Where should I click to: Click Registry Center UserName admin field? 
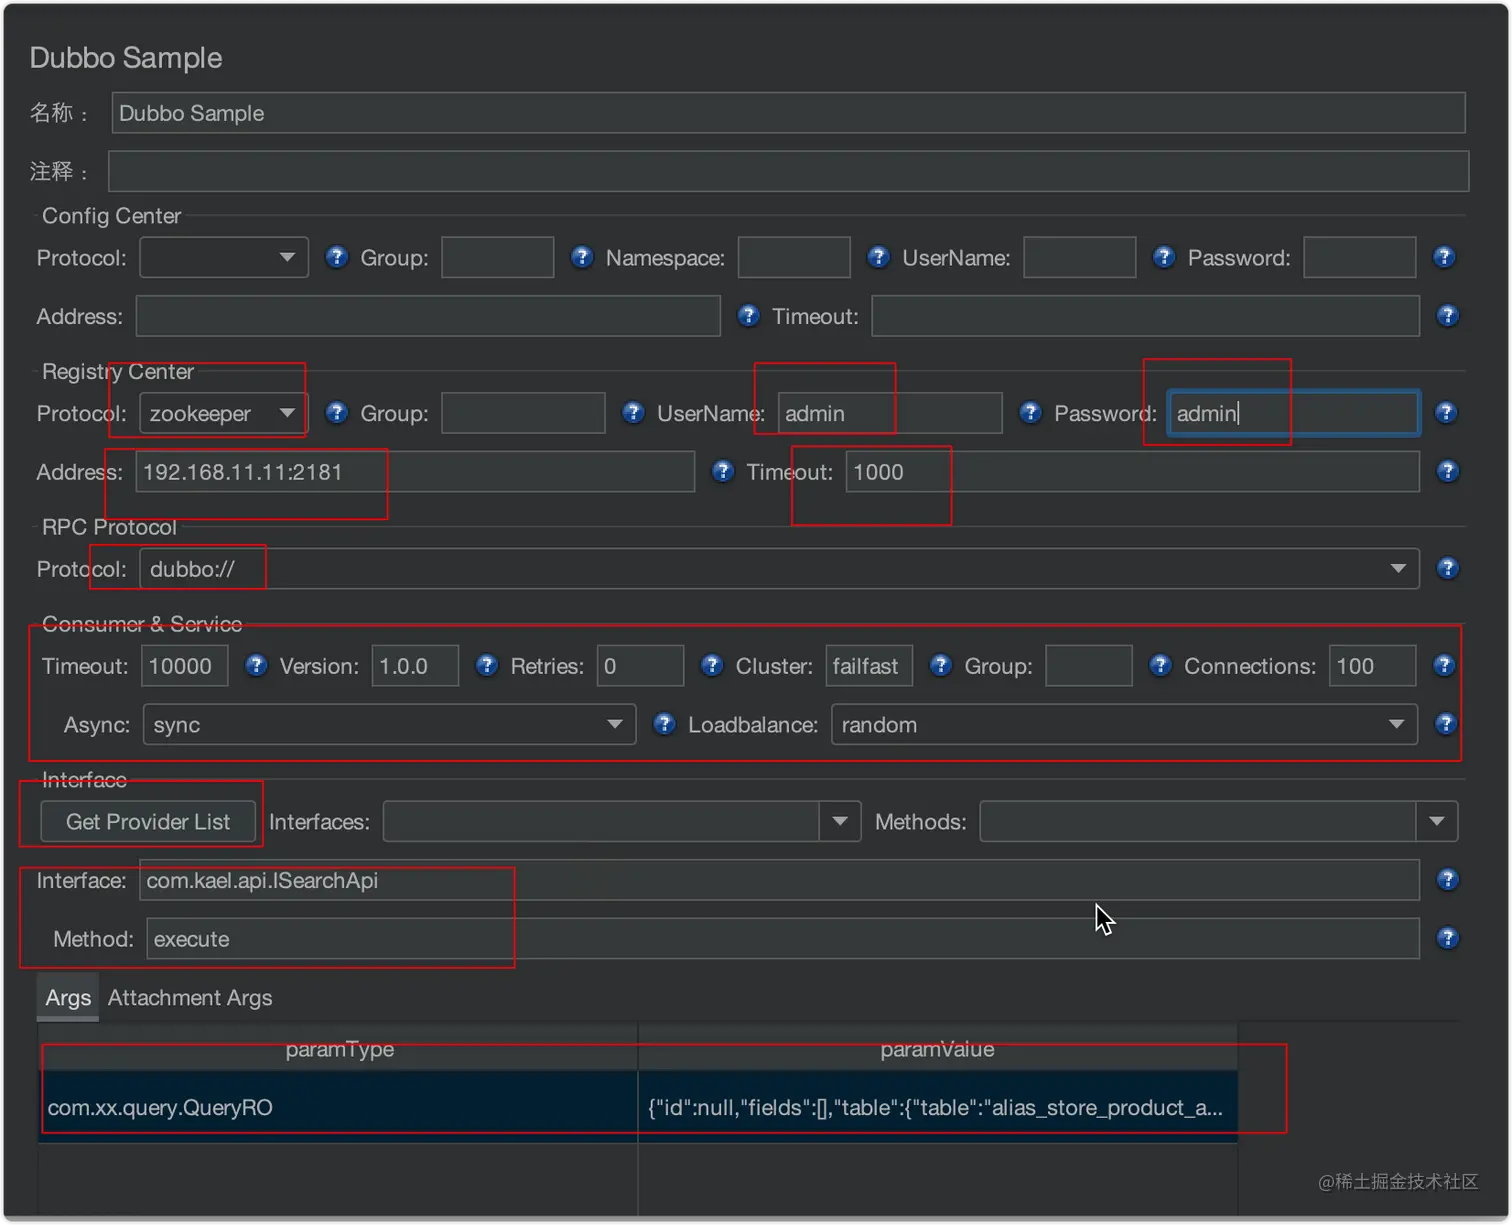click(890, 413)
